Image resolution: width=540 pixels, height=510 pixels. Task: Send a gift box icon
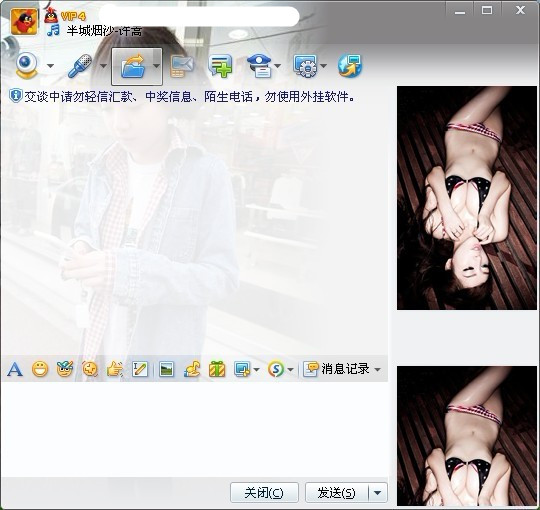tap(217, 369)
